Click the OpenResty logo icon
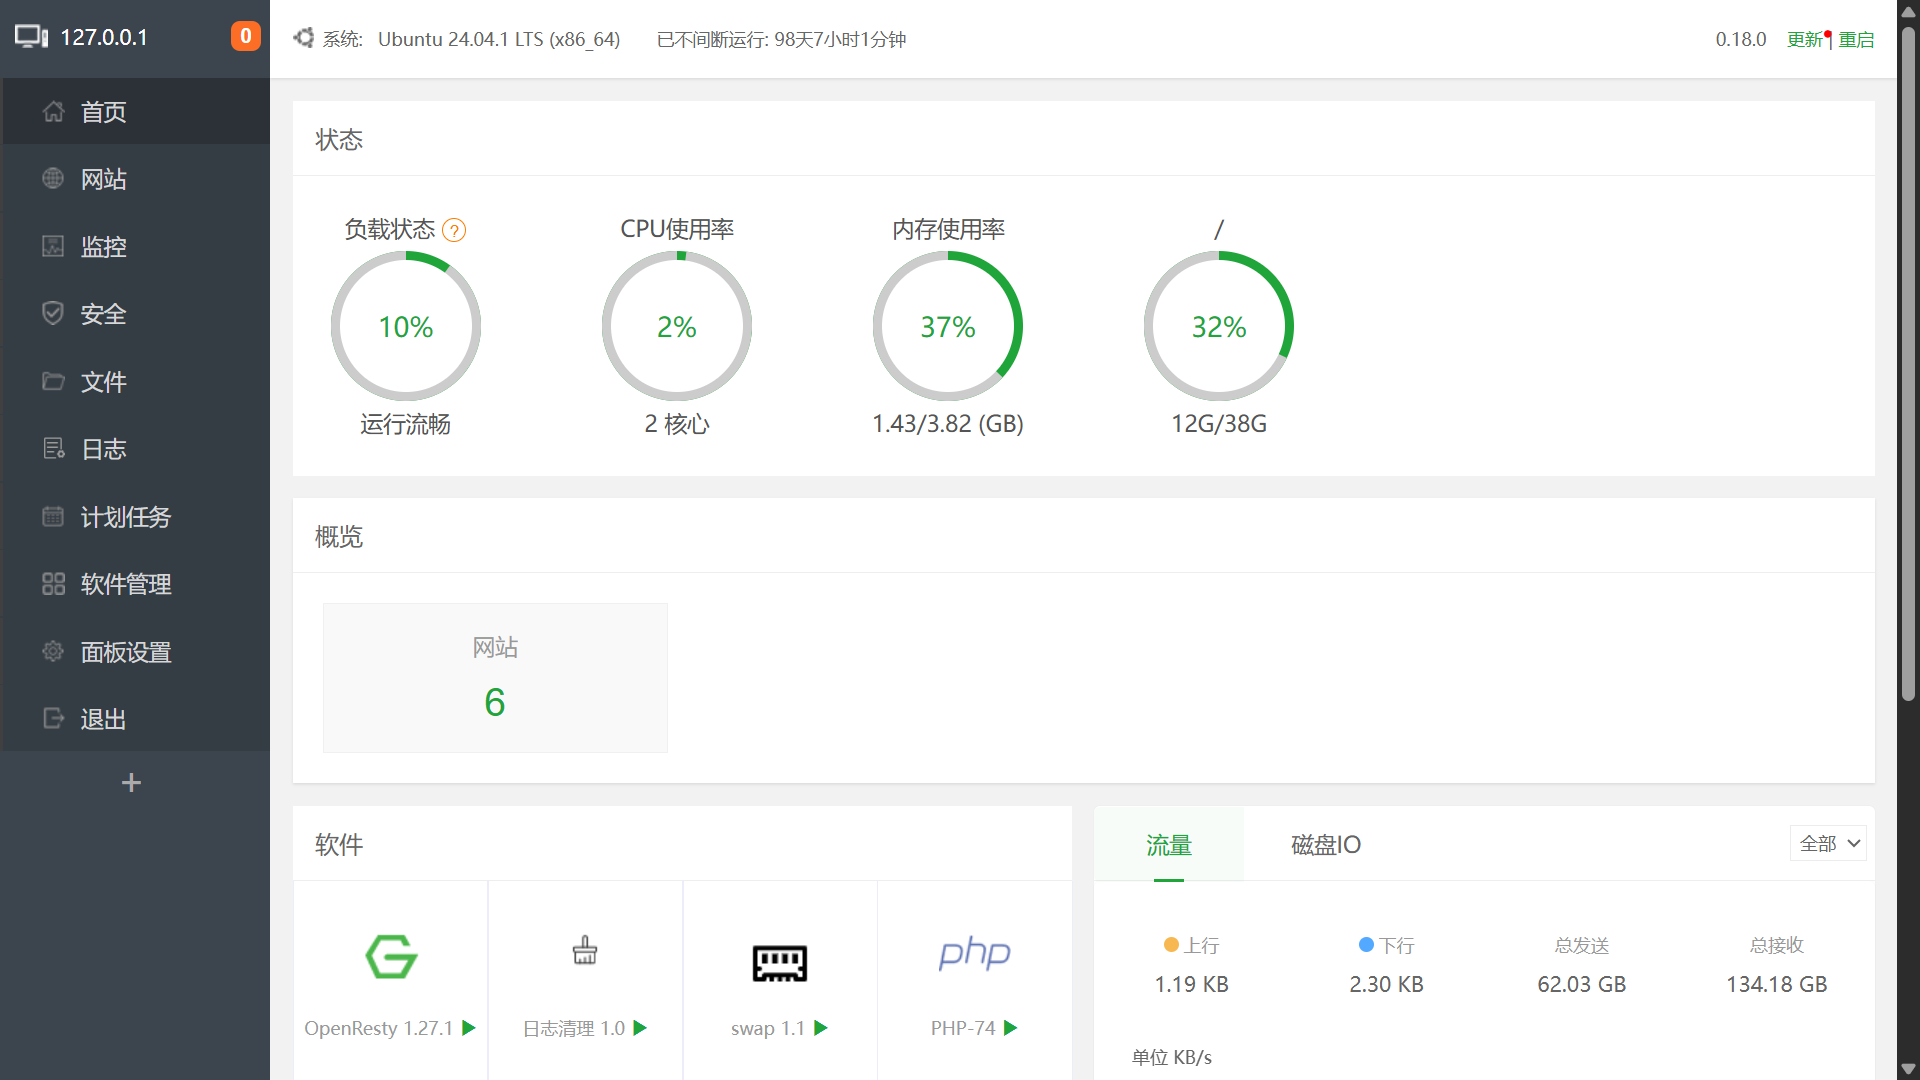Screen dimensions: 1920x1080 pyautogui.click(x=391, y=956)
